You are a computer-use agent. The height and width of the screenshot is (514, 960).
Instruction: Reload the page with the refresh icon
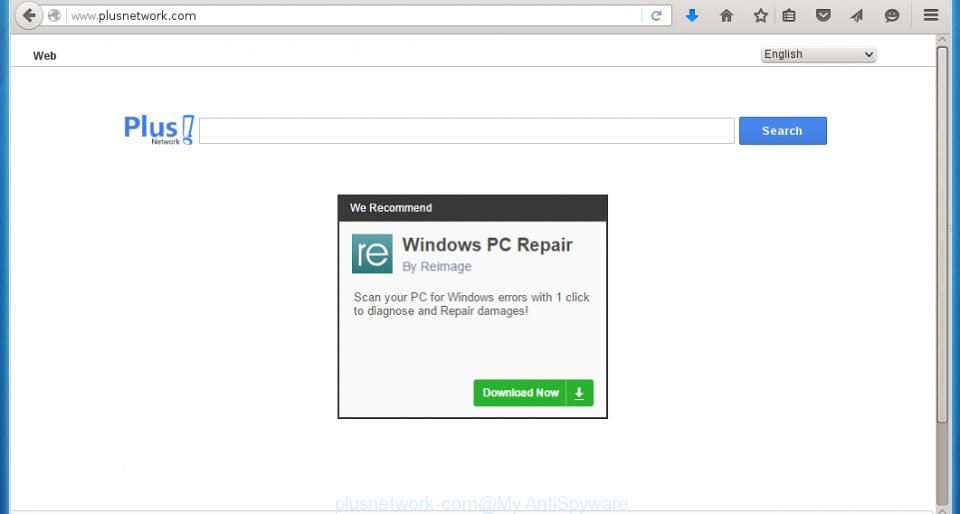(656, 16)
